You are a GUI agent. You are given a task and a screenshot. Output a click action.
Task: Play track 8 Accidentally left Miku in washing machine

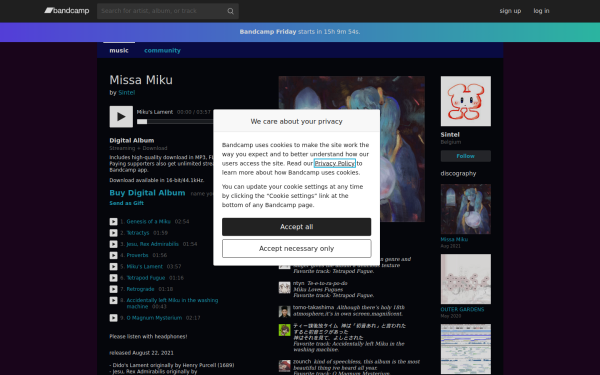[x=114, y=300]
